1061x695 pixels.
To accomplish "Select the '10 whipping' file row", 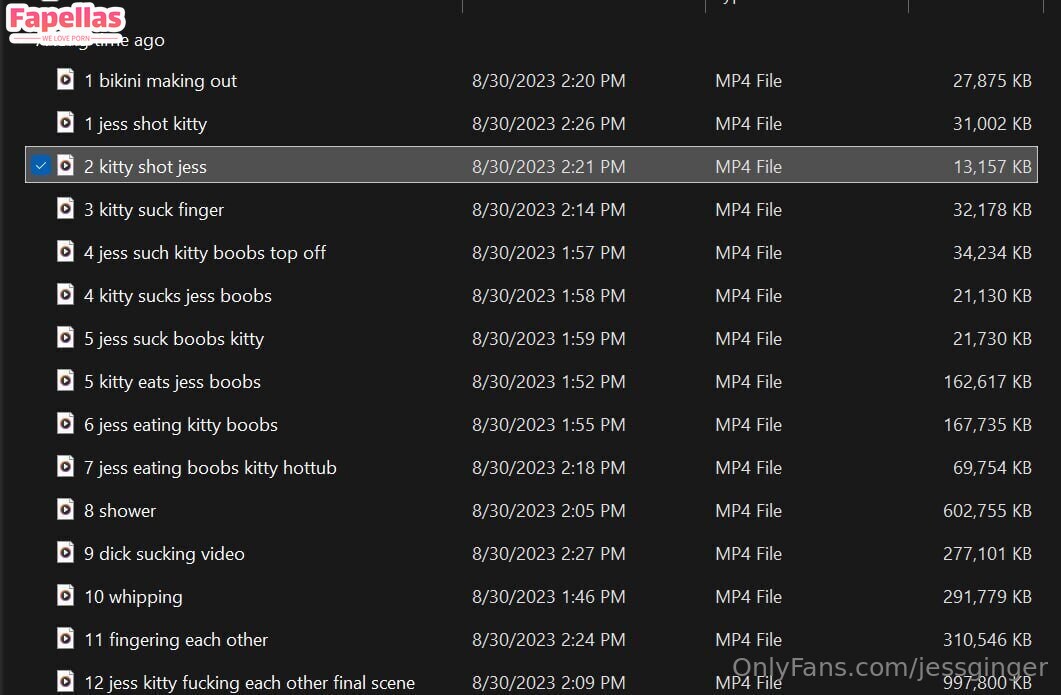I will click(133, 597).
